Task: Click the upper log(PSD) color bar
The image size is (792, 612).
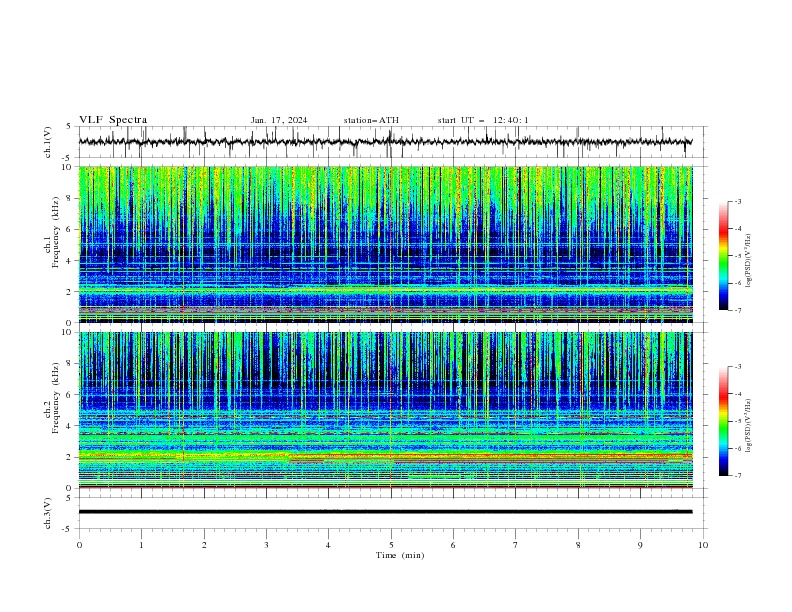Action: 723,255
